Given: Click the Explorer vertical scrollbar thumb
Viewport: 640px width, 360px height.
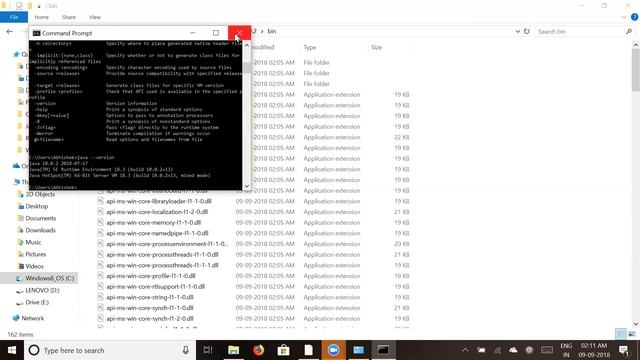Looking at the screenshot, I should (636, 69).
